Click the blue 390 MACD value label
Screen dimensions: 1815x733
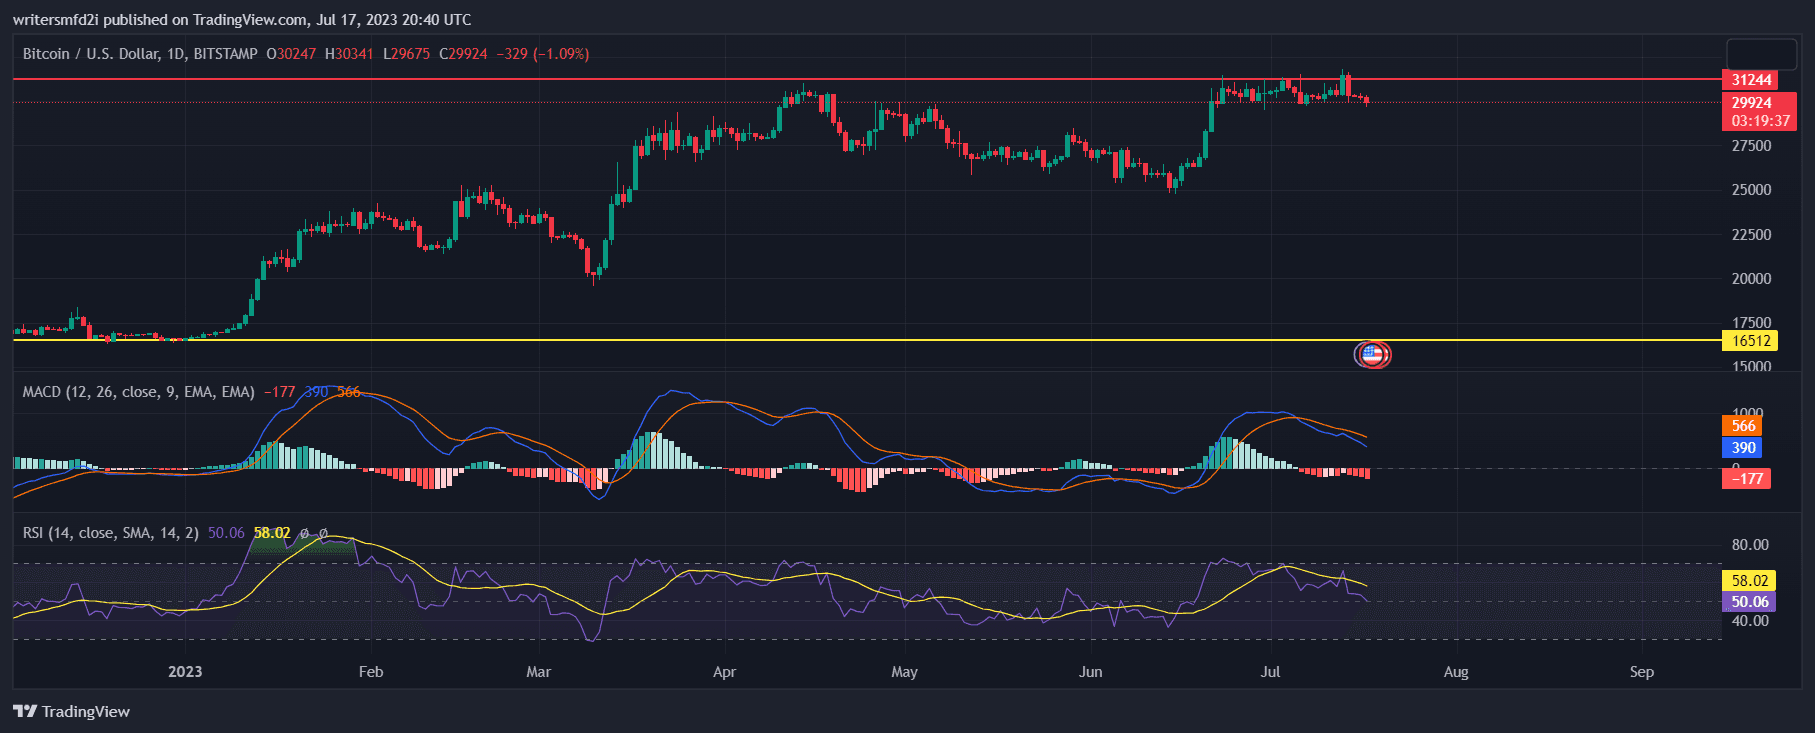click(x=1743, y=448)
